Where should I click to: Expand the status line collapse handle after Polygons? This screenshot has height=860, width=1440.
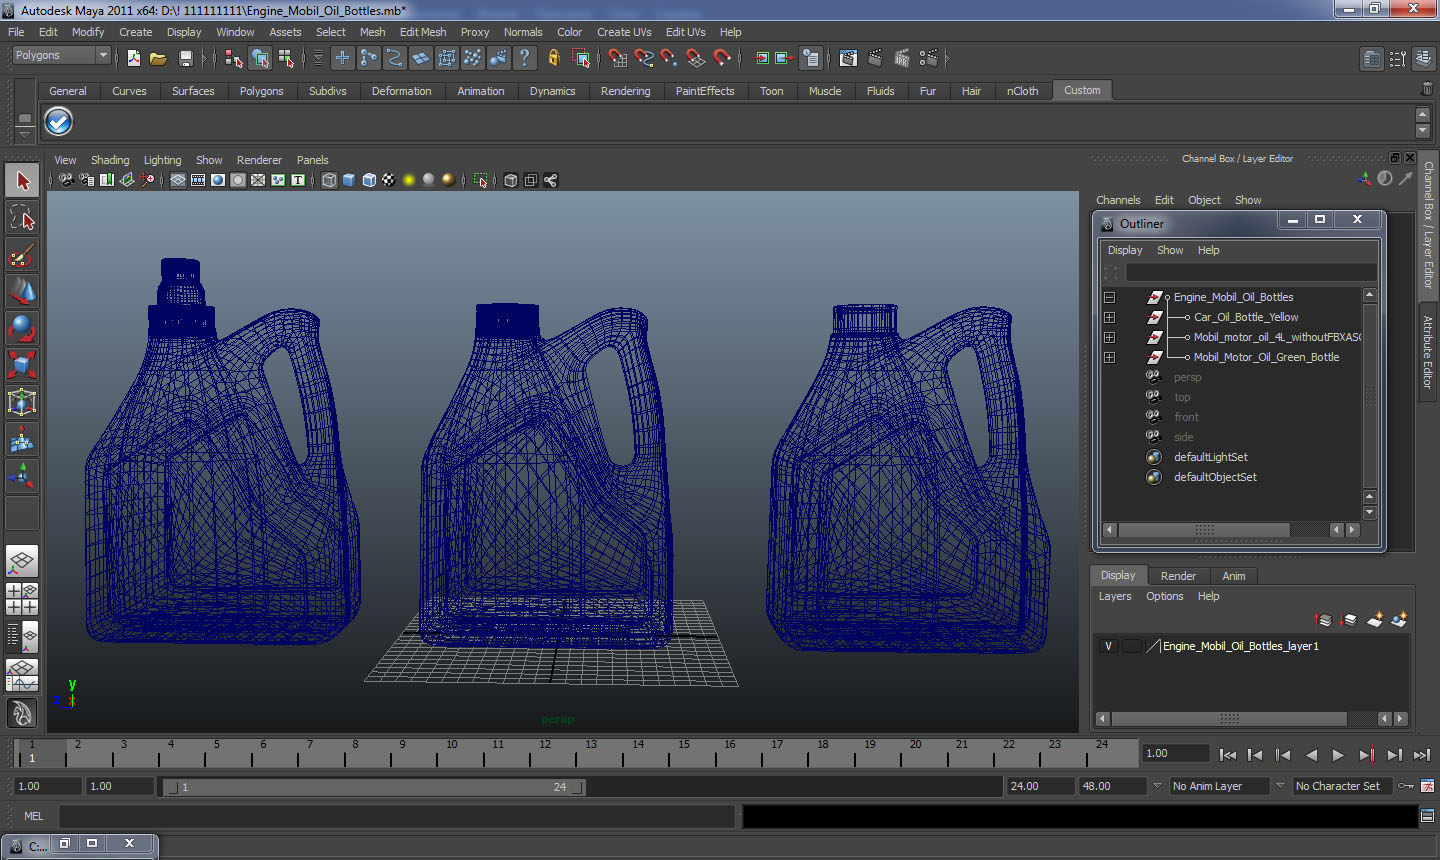pyautogui.click(x=117, y=58)
